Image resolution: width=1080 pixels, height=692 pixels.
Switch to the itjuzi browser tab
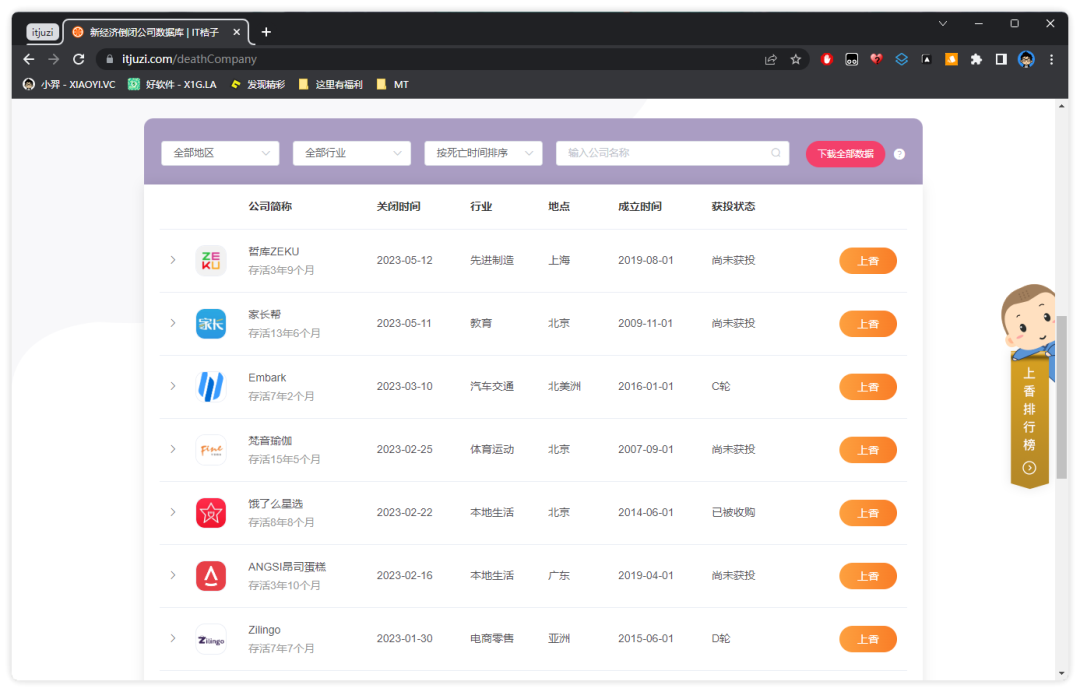(x=42, y=32)
